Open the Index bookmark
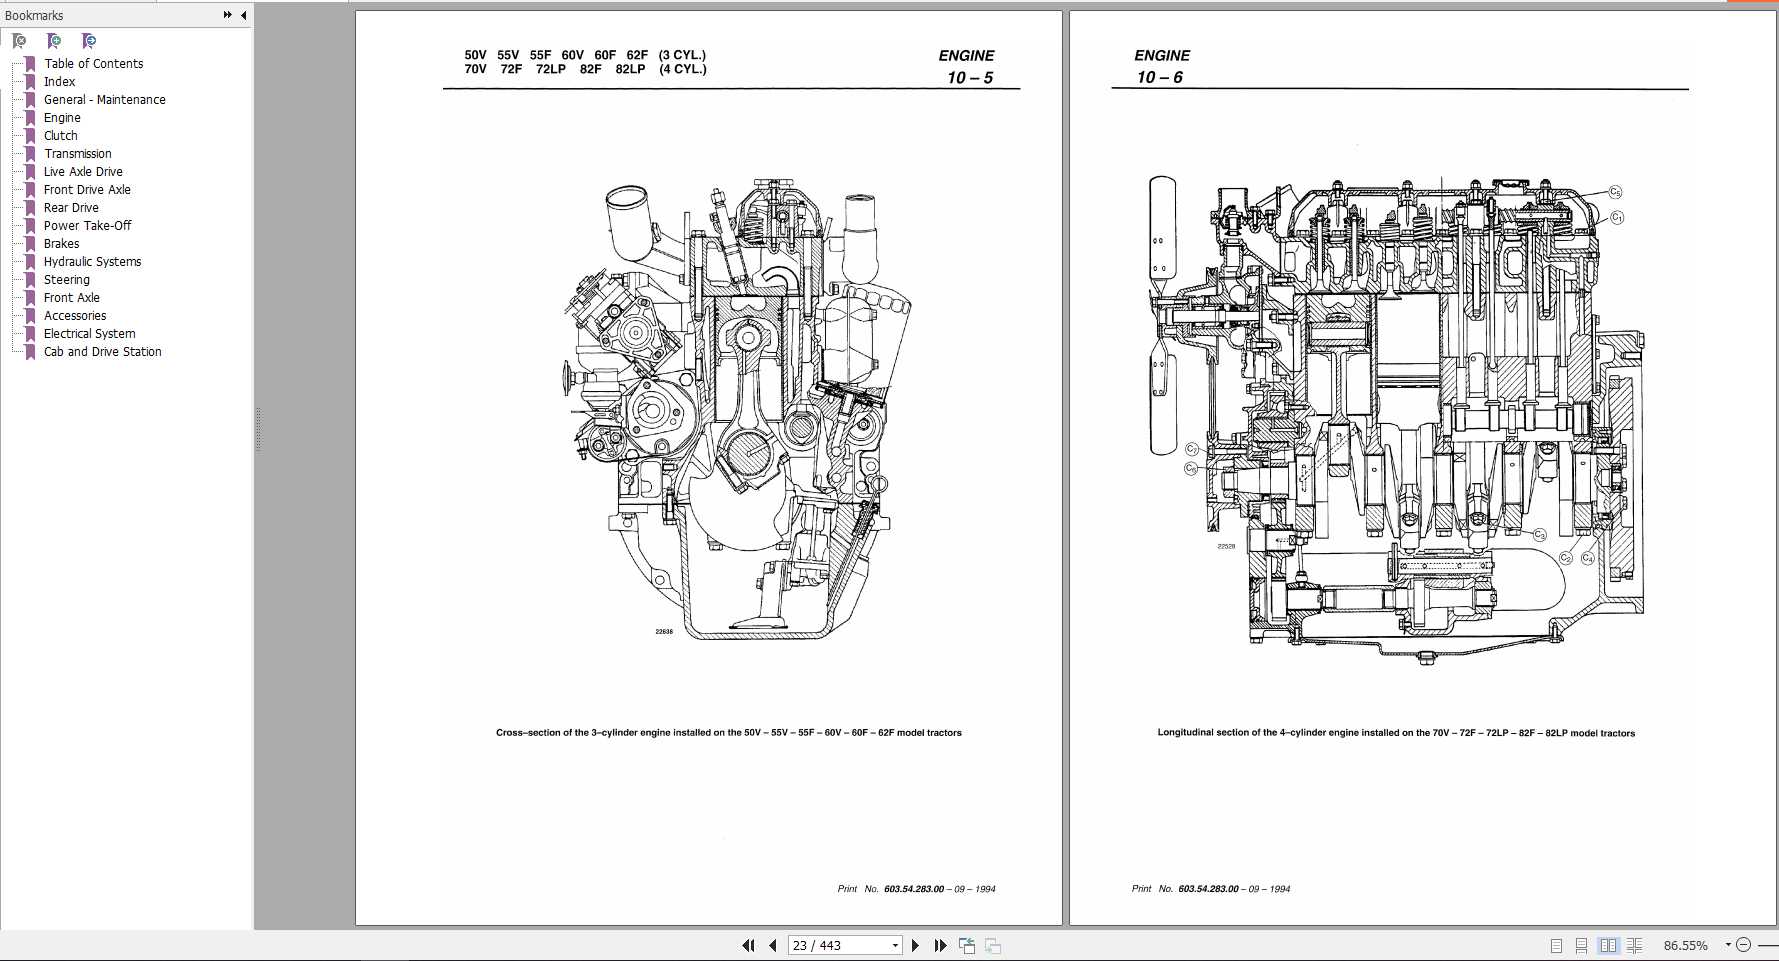This screenshot has height=961, width=1779. [x=59, y=82]
